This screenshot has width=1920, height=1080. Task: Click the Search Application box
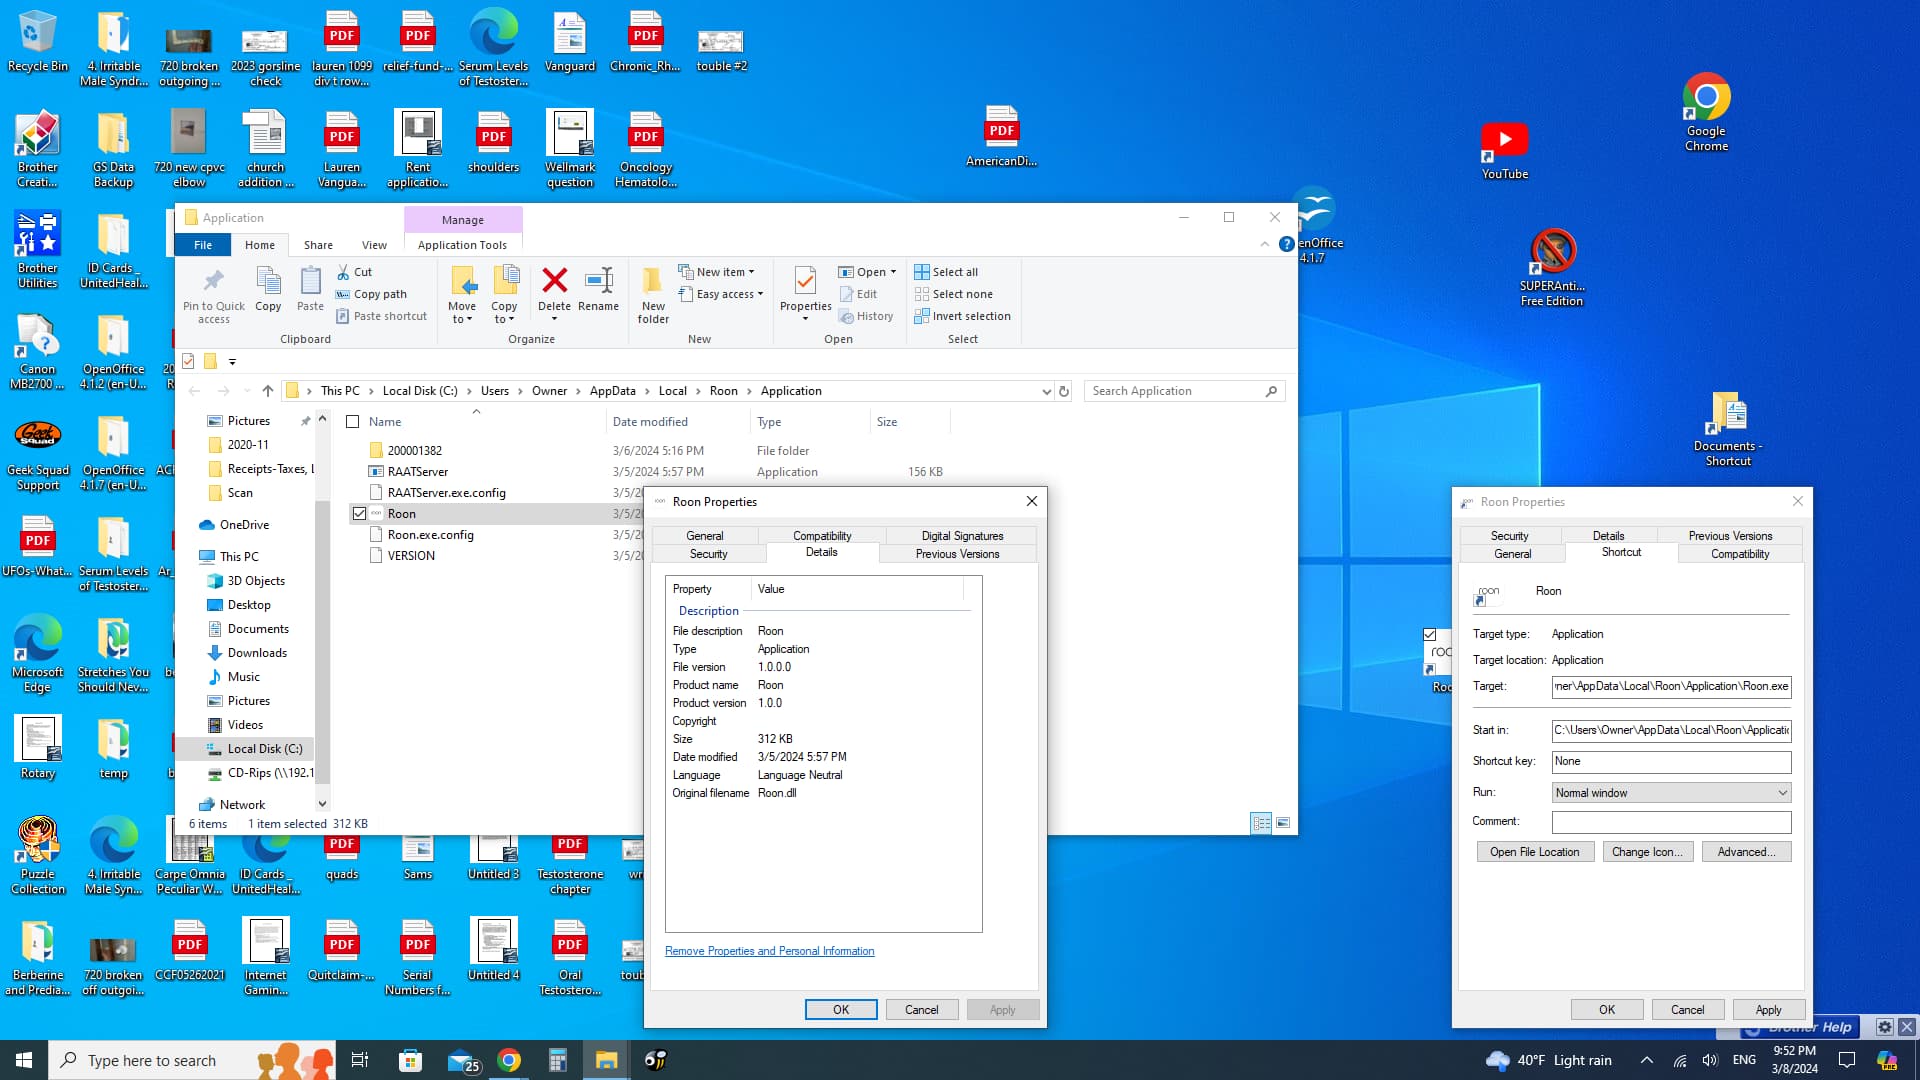click(1184, 391)
